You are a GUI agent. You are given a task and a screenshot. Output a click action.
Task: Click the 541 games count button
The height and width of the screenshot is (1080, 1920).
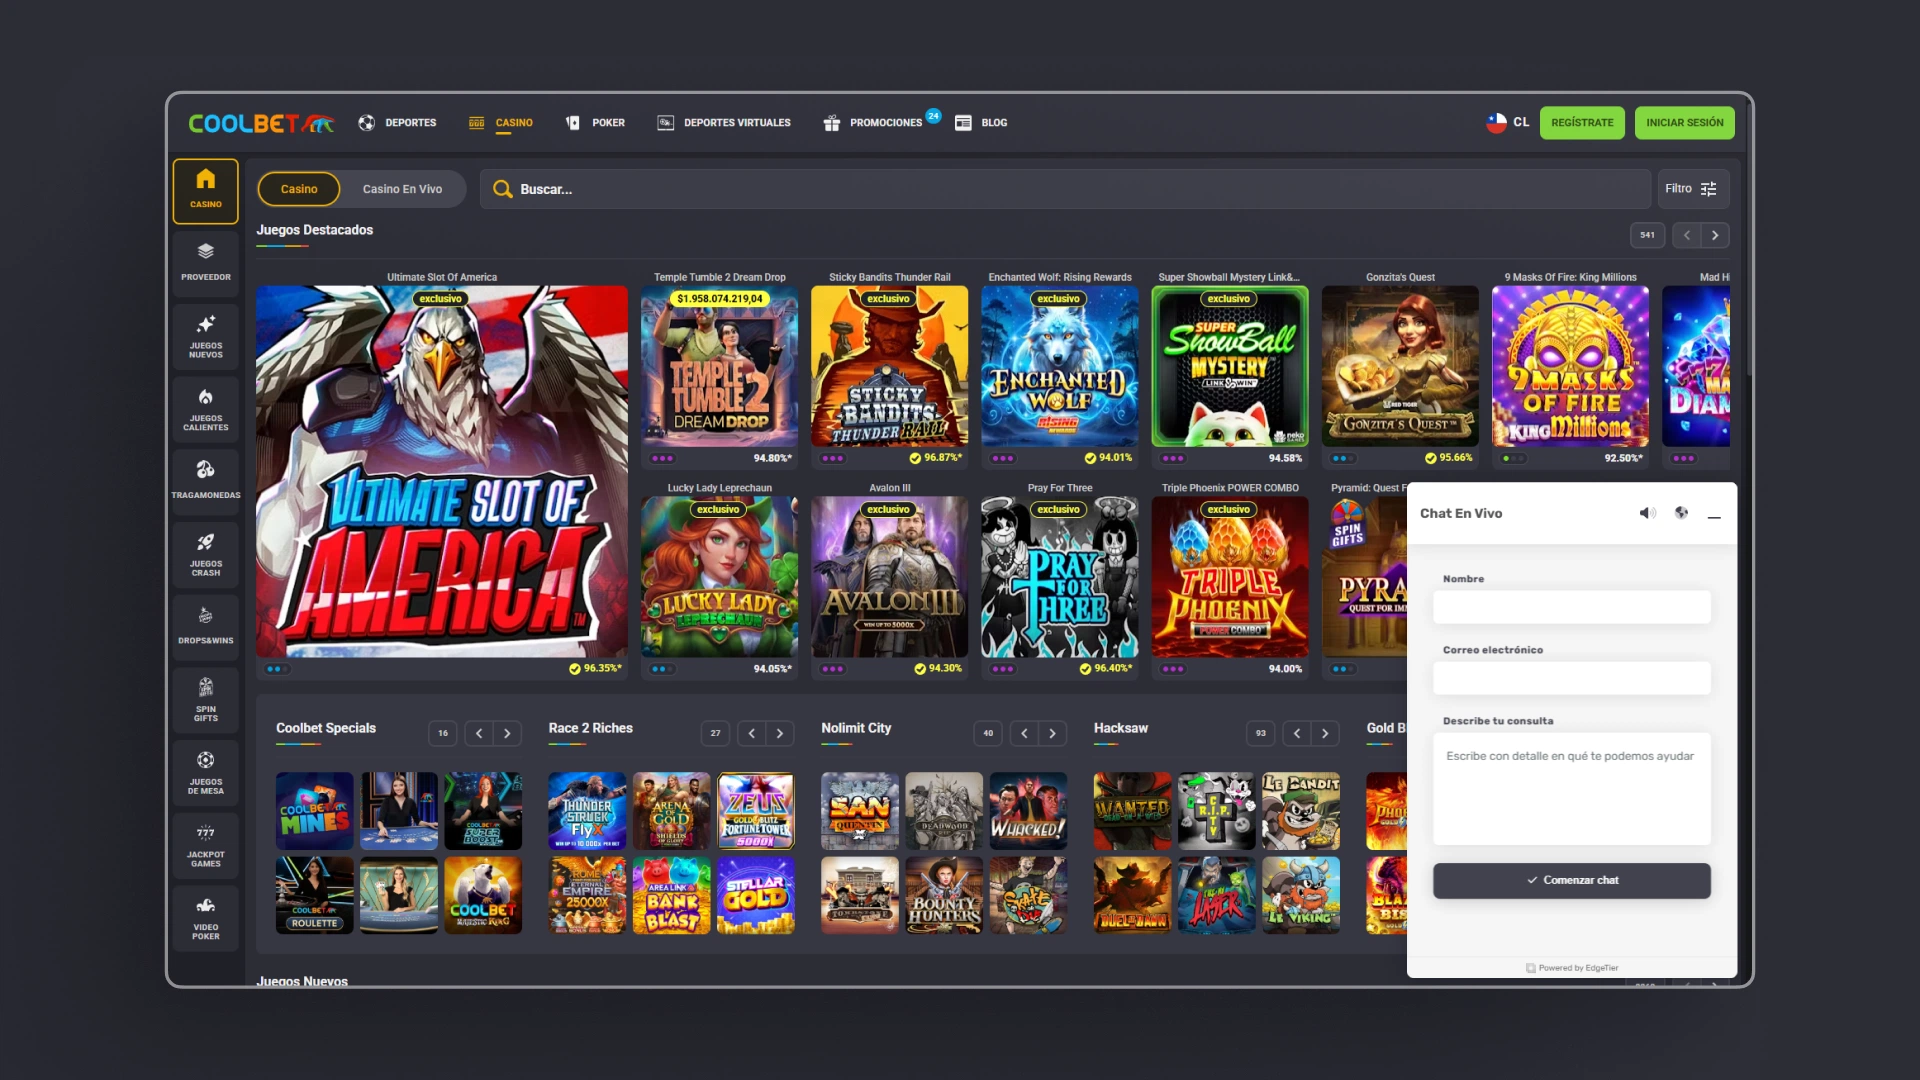click(1647, 236)
